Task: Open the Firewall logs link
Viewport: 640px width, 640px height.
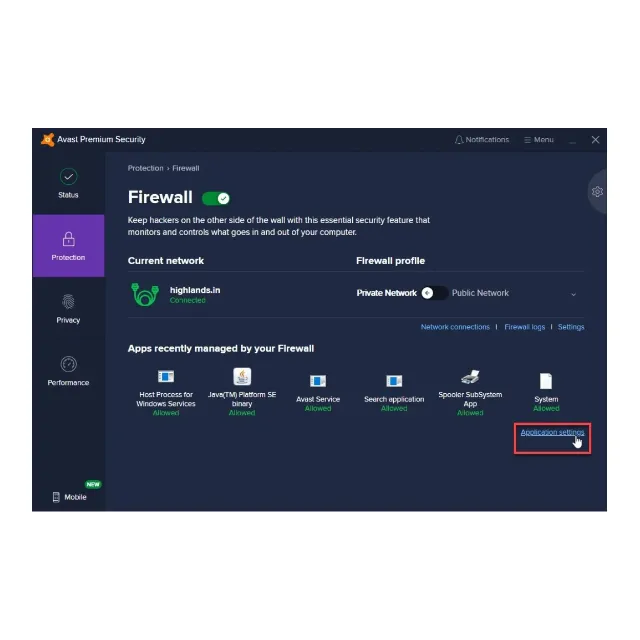Action: (524, 327)
